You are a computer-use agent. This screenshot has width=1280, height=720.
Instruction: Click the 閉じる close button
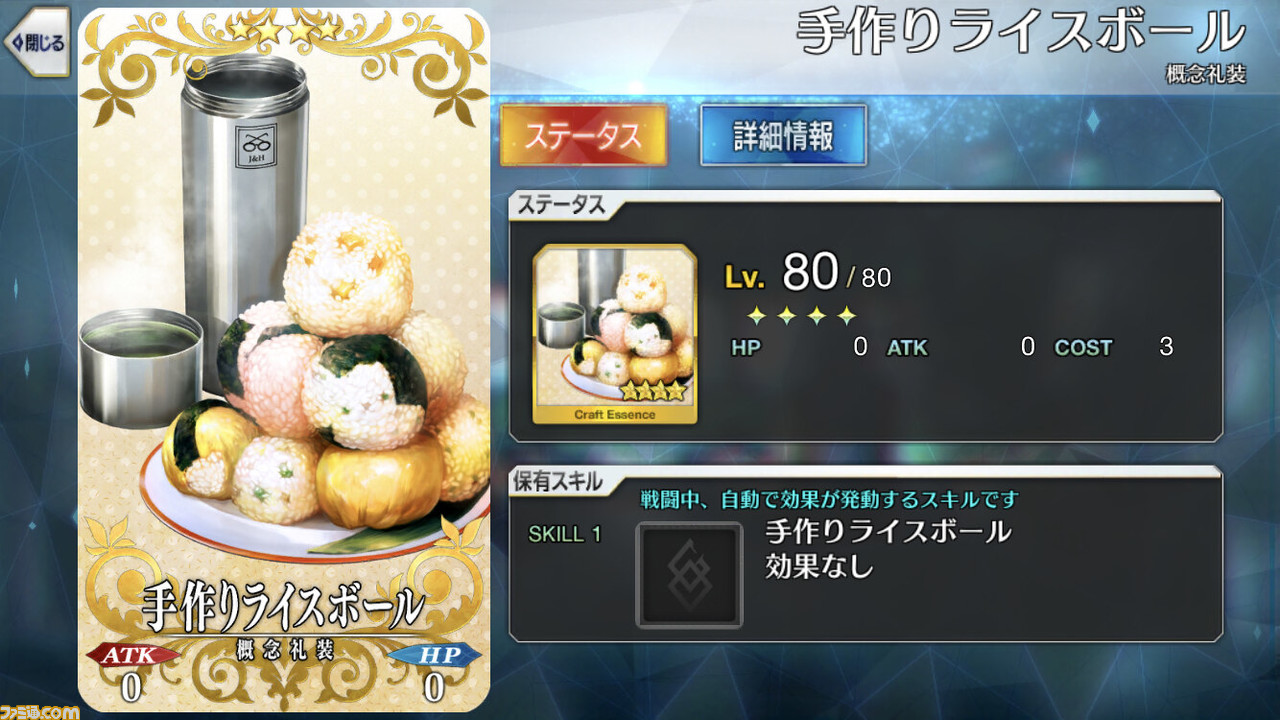[x=35, y=42]
